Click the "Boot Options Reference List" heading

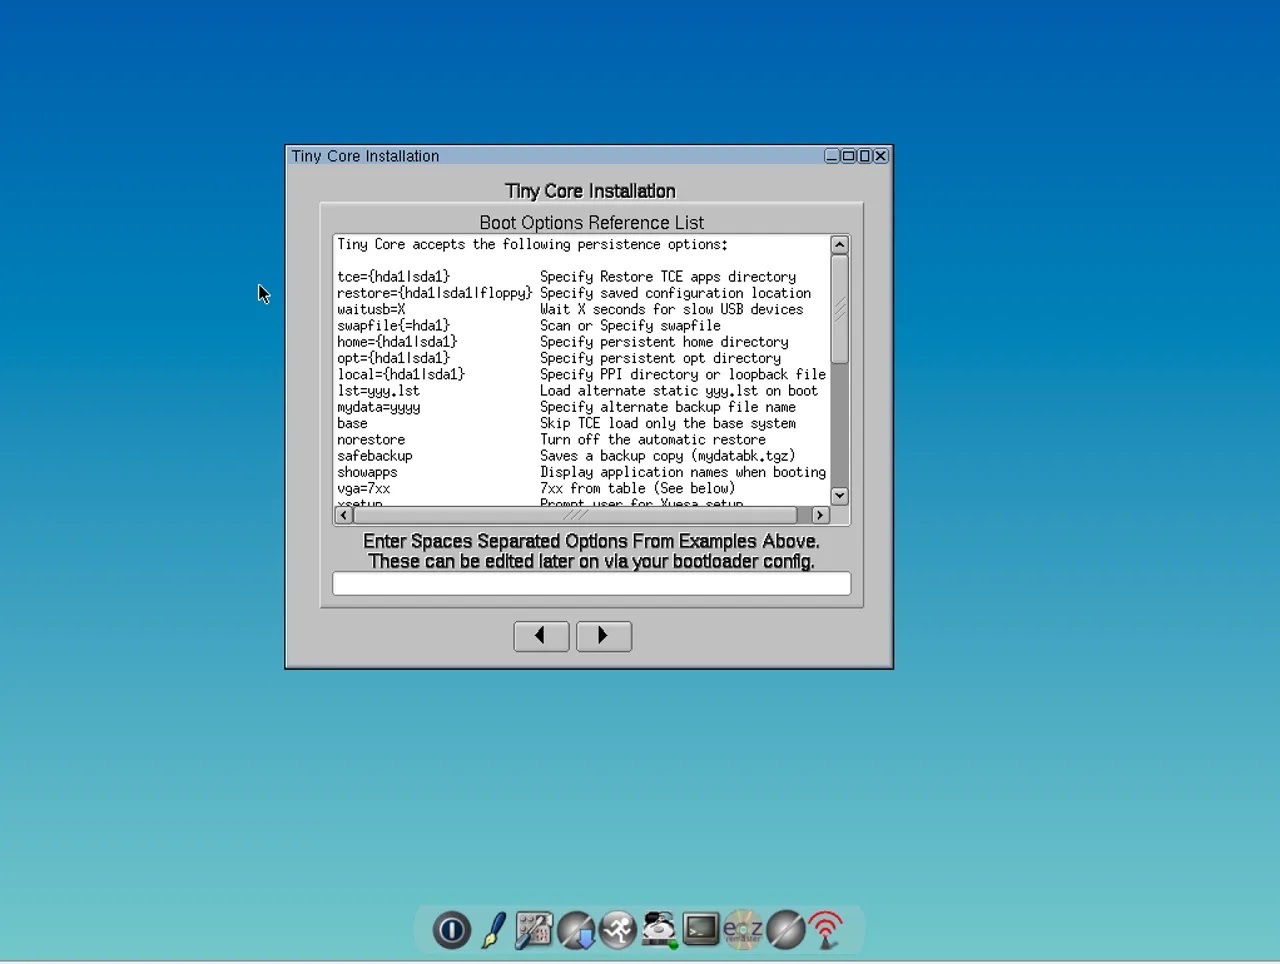591,223
